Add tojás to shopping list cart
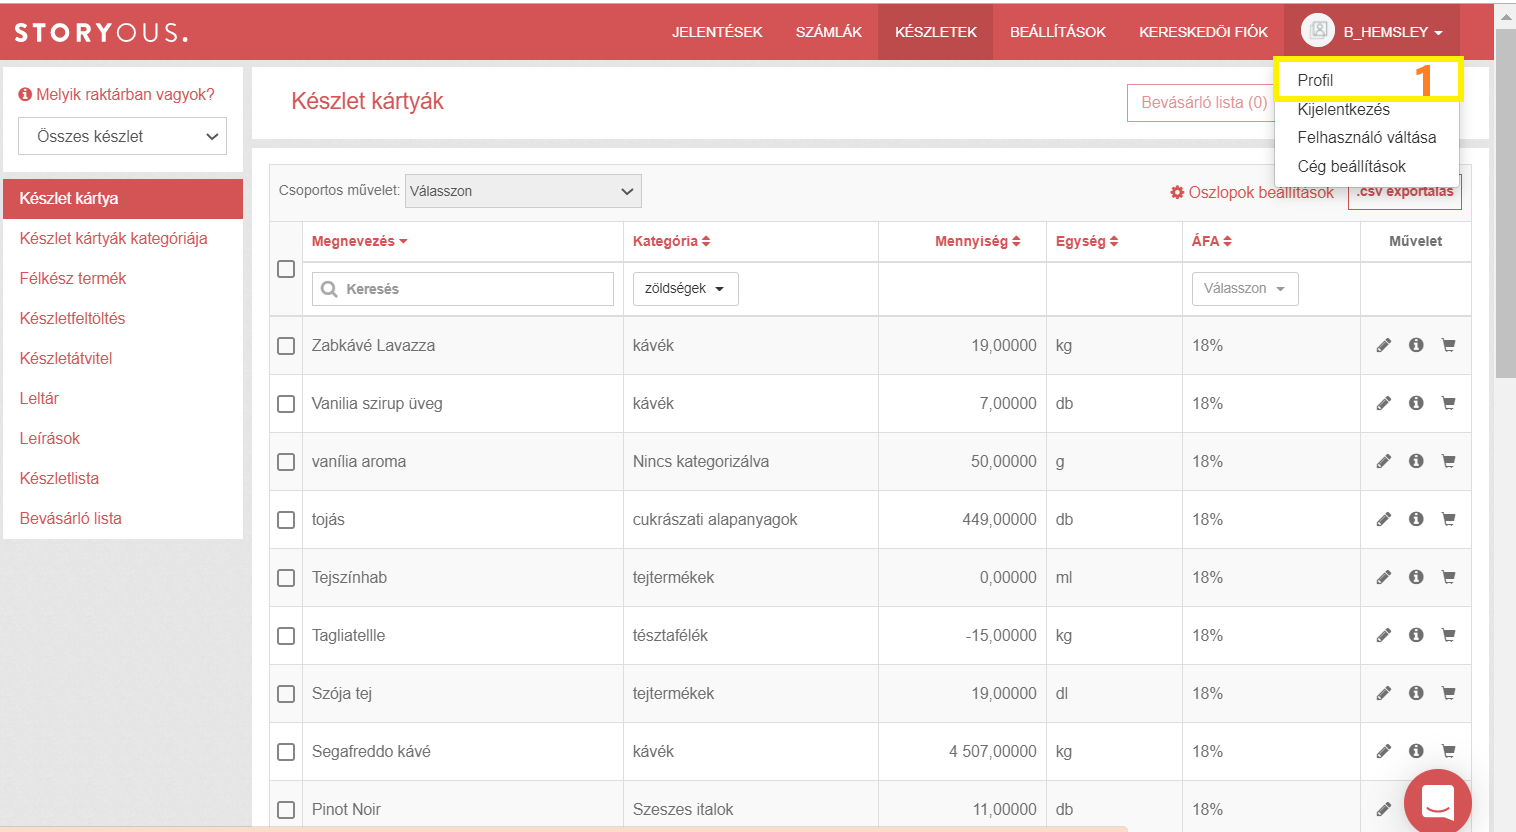Screen dimensions: 1516x832 1448,519
